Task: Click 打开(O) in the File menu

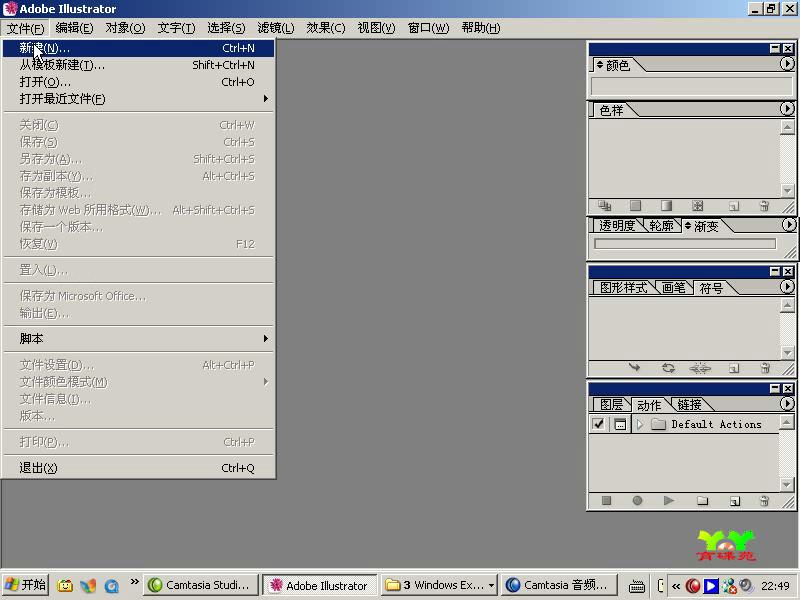Action: (138, 82)
